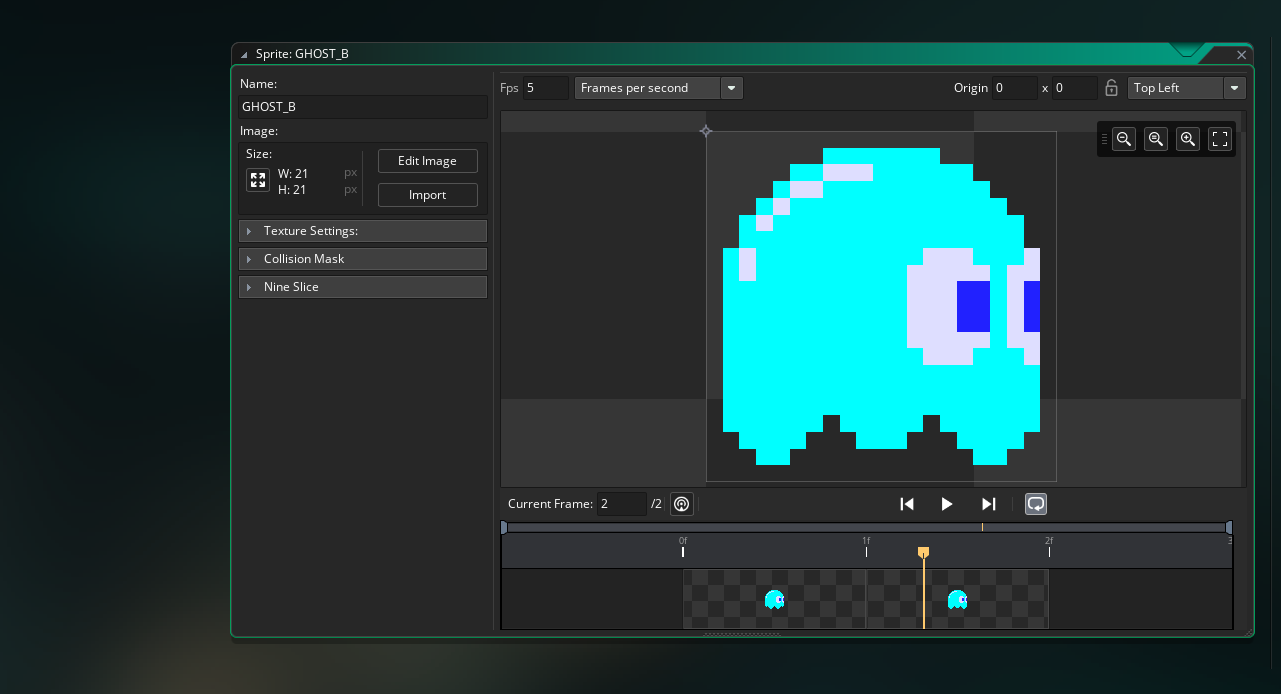Click the Current Frame number field
This screenshot has width=1281, height=694.
tap(621, 504)
